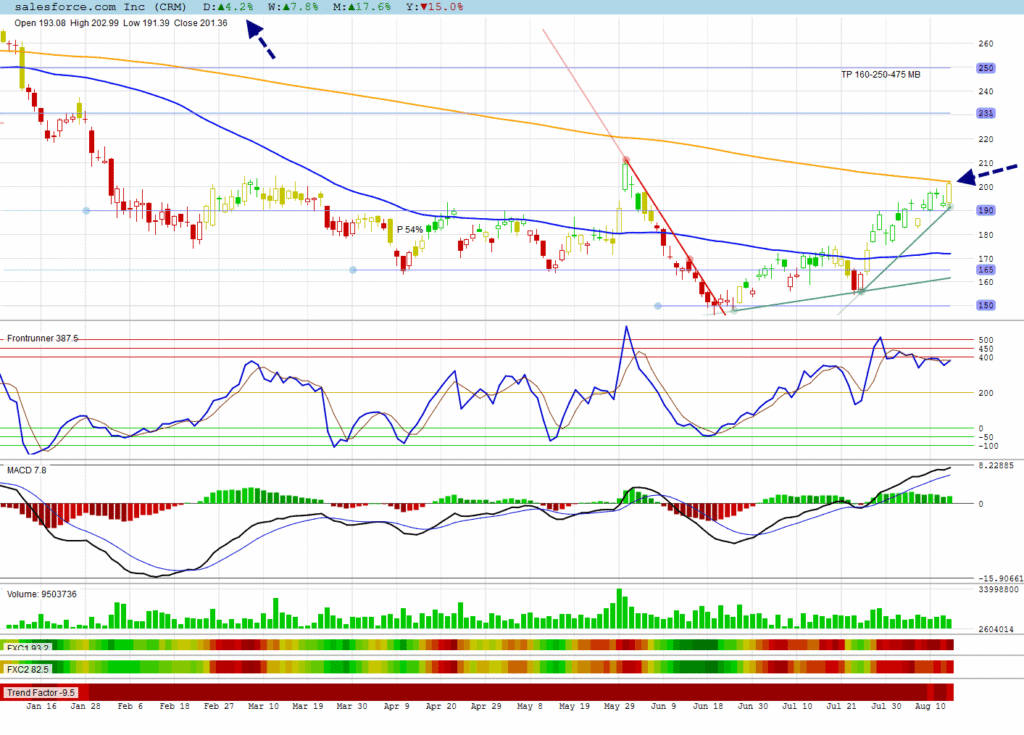The width and height of the screenshot is (1024, 735).
Task: Click the 'Jul 21' date label
Action: click(x=840, y=706)
